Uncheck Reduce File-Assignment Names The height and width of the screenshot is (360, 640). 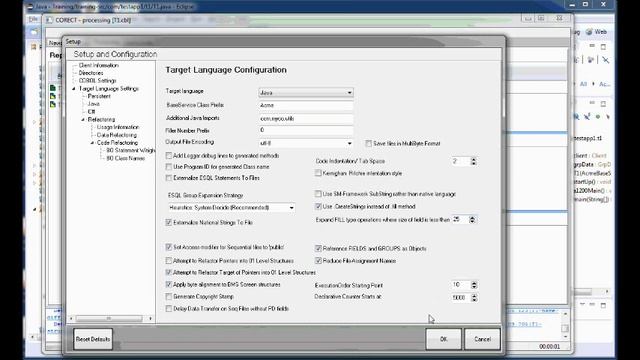point(318,260)
